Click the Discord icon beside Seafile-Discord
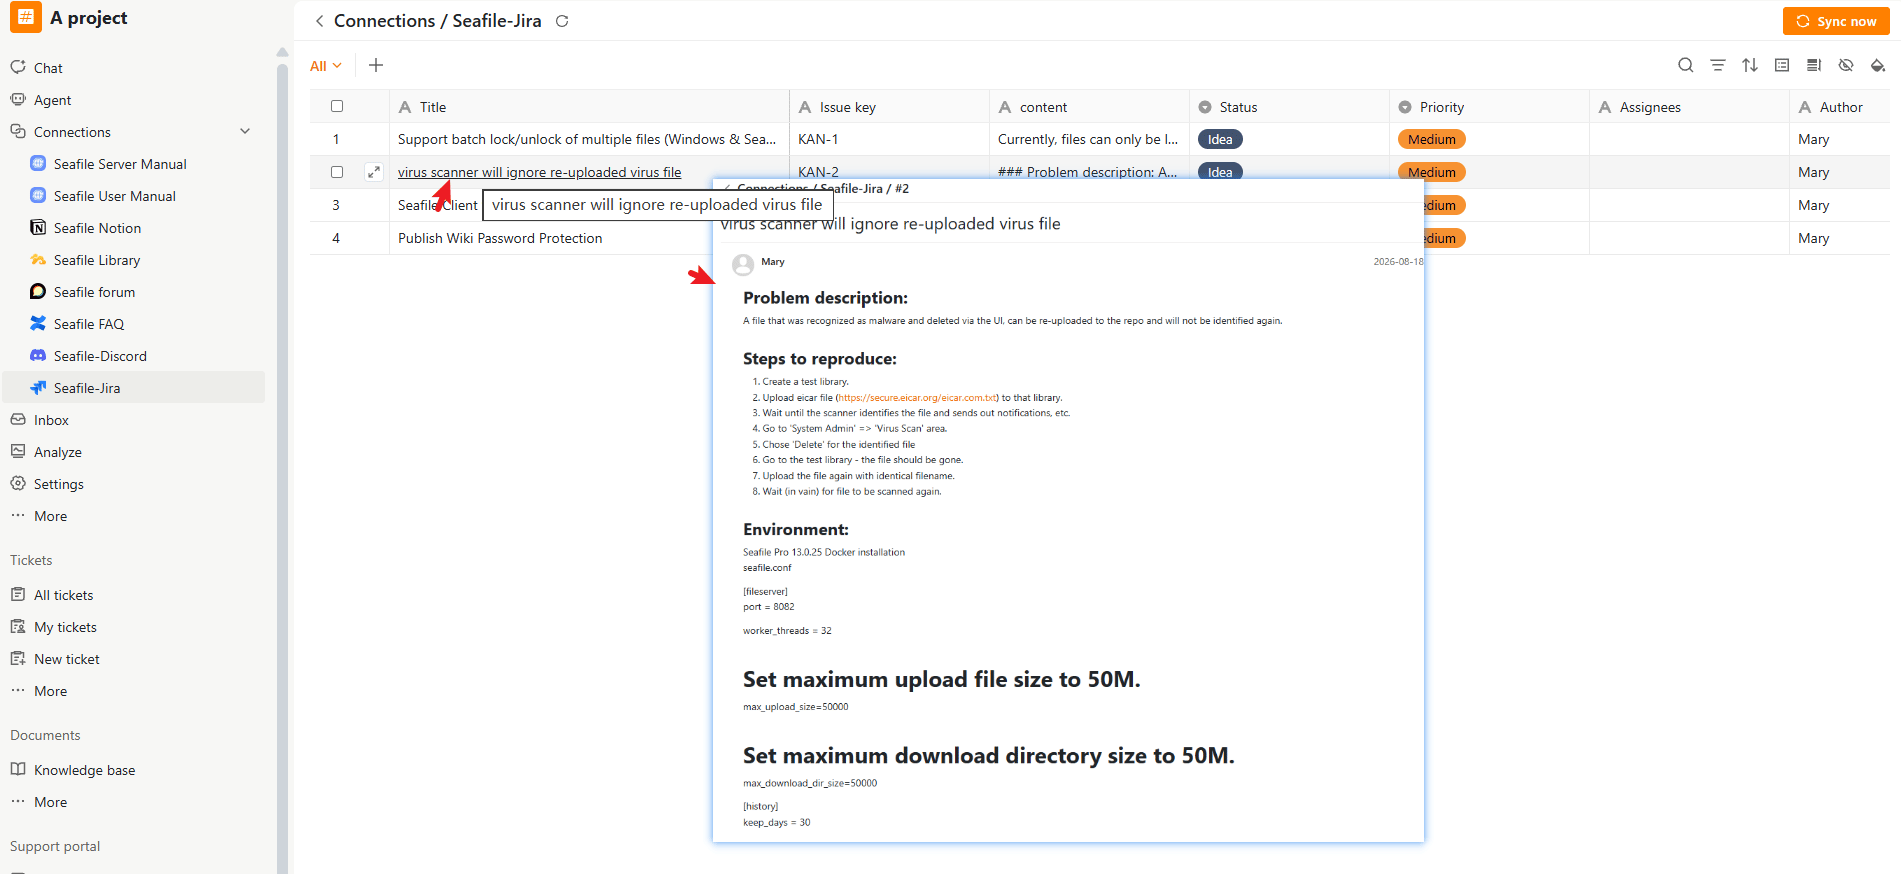Image resolution: width=1901 pixels, height=874 pixels. point(38,356)
